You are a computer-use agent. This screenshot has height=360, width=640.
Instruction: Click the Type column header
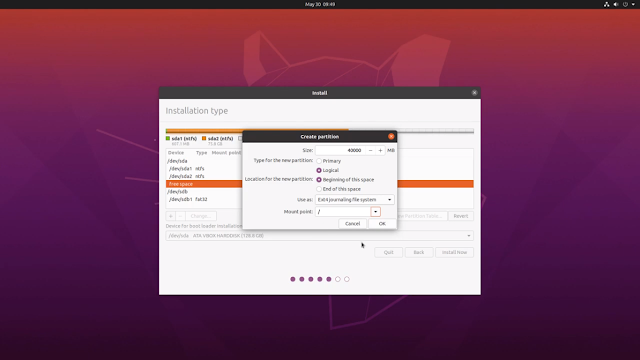pos(202,153)
